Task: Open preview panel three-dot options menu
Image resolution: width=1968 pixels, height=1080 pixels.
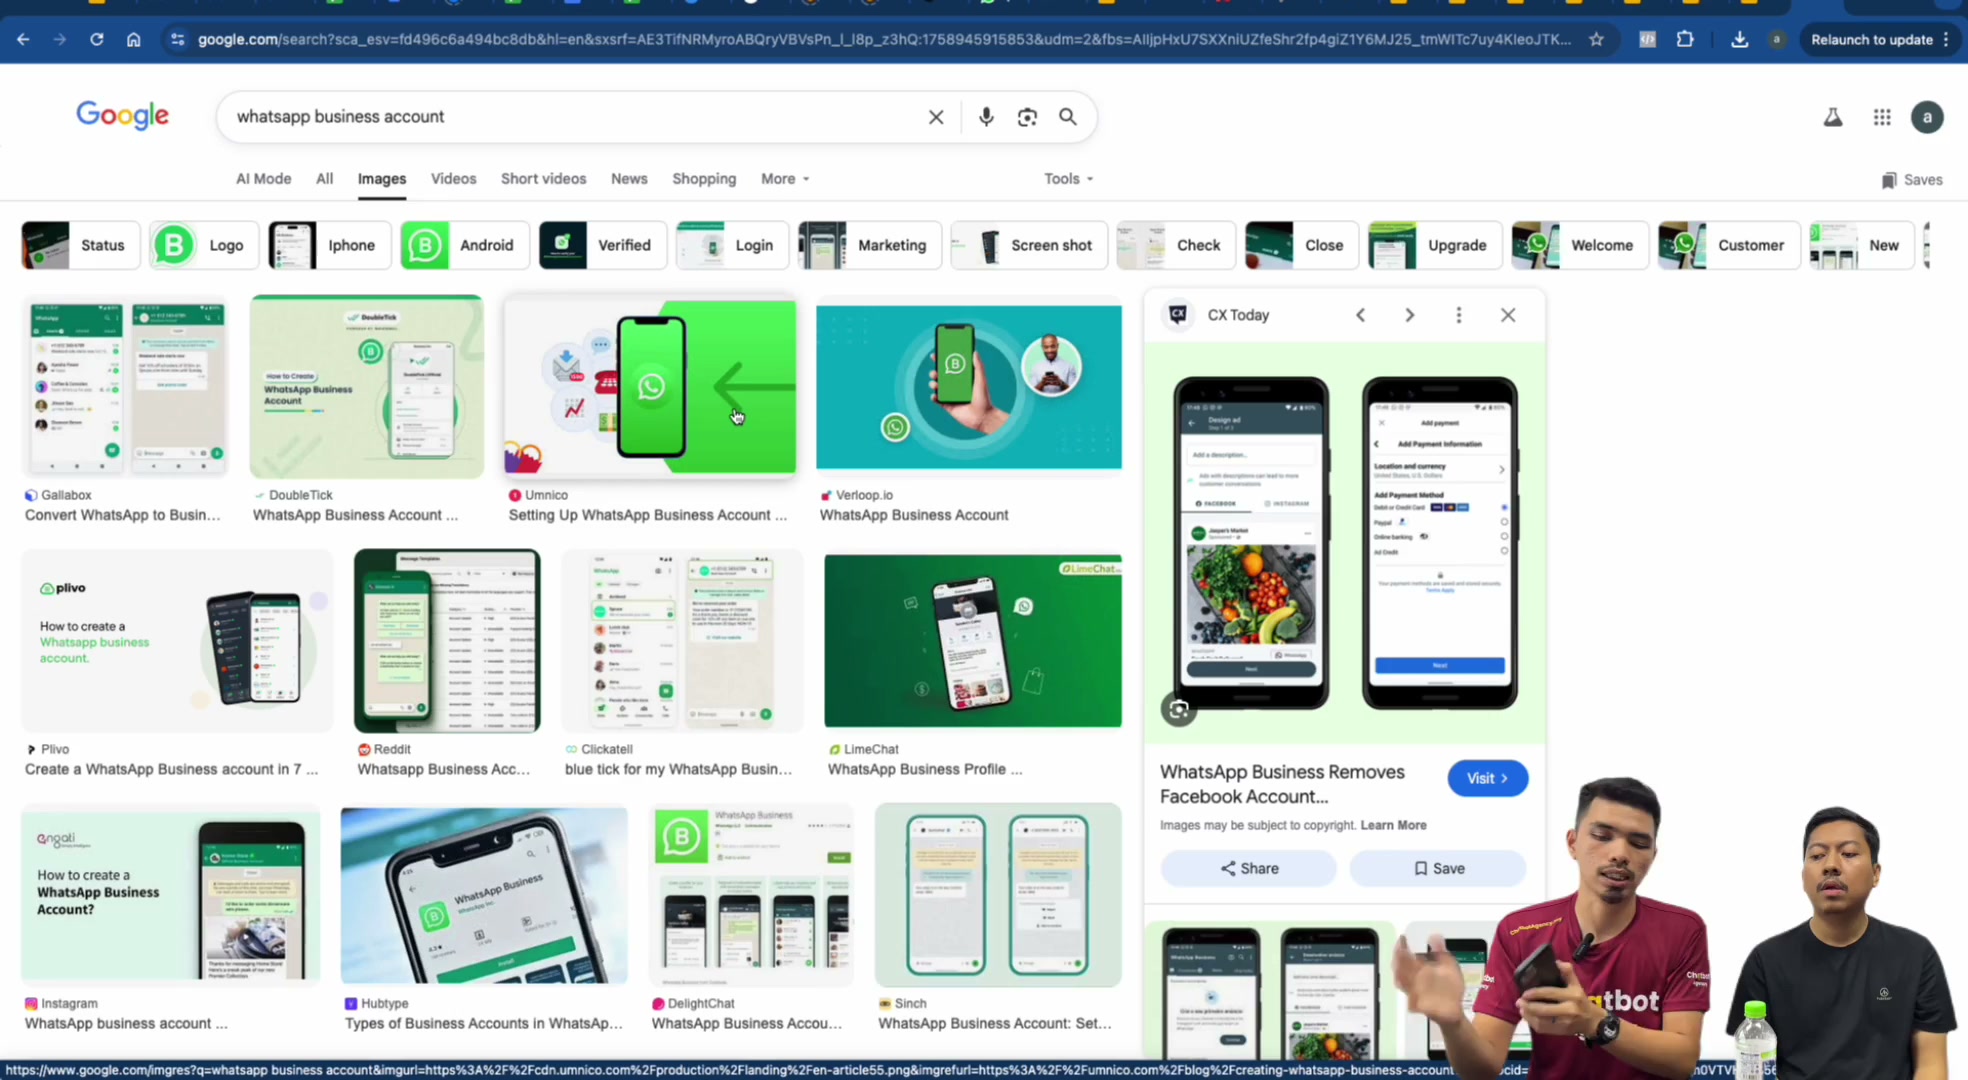Action: point(1459,315)
